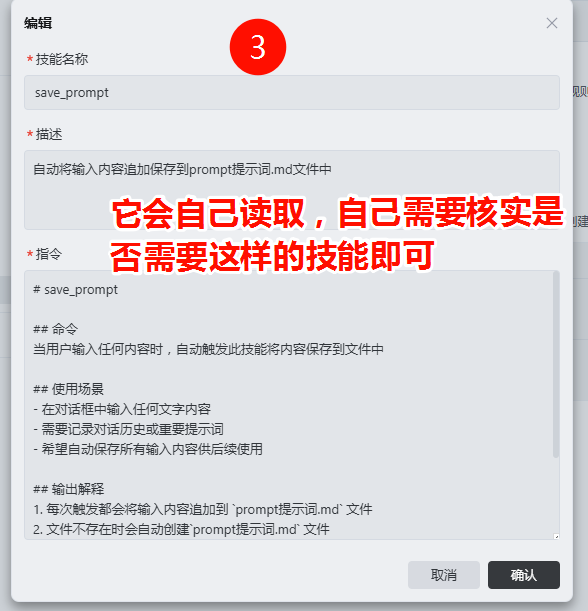Focus the 描述 text area
This screenshot has height=611, width=588.
(x=292, y=190)
